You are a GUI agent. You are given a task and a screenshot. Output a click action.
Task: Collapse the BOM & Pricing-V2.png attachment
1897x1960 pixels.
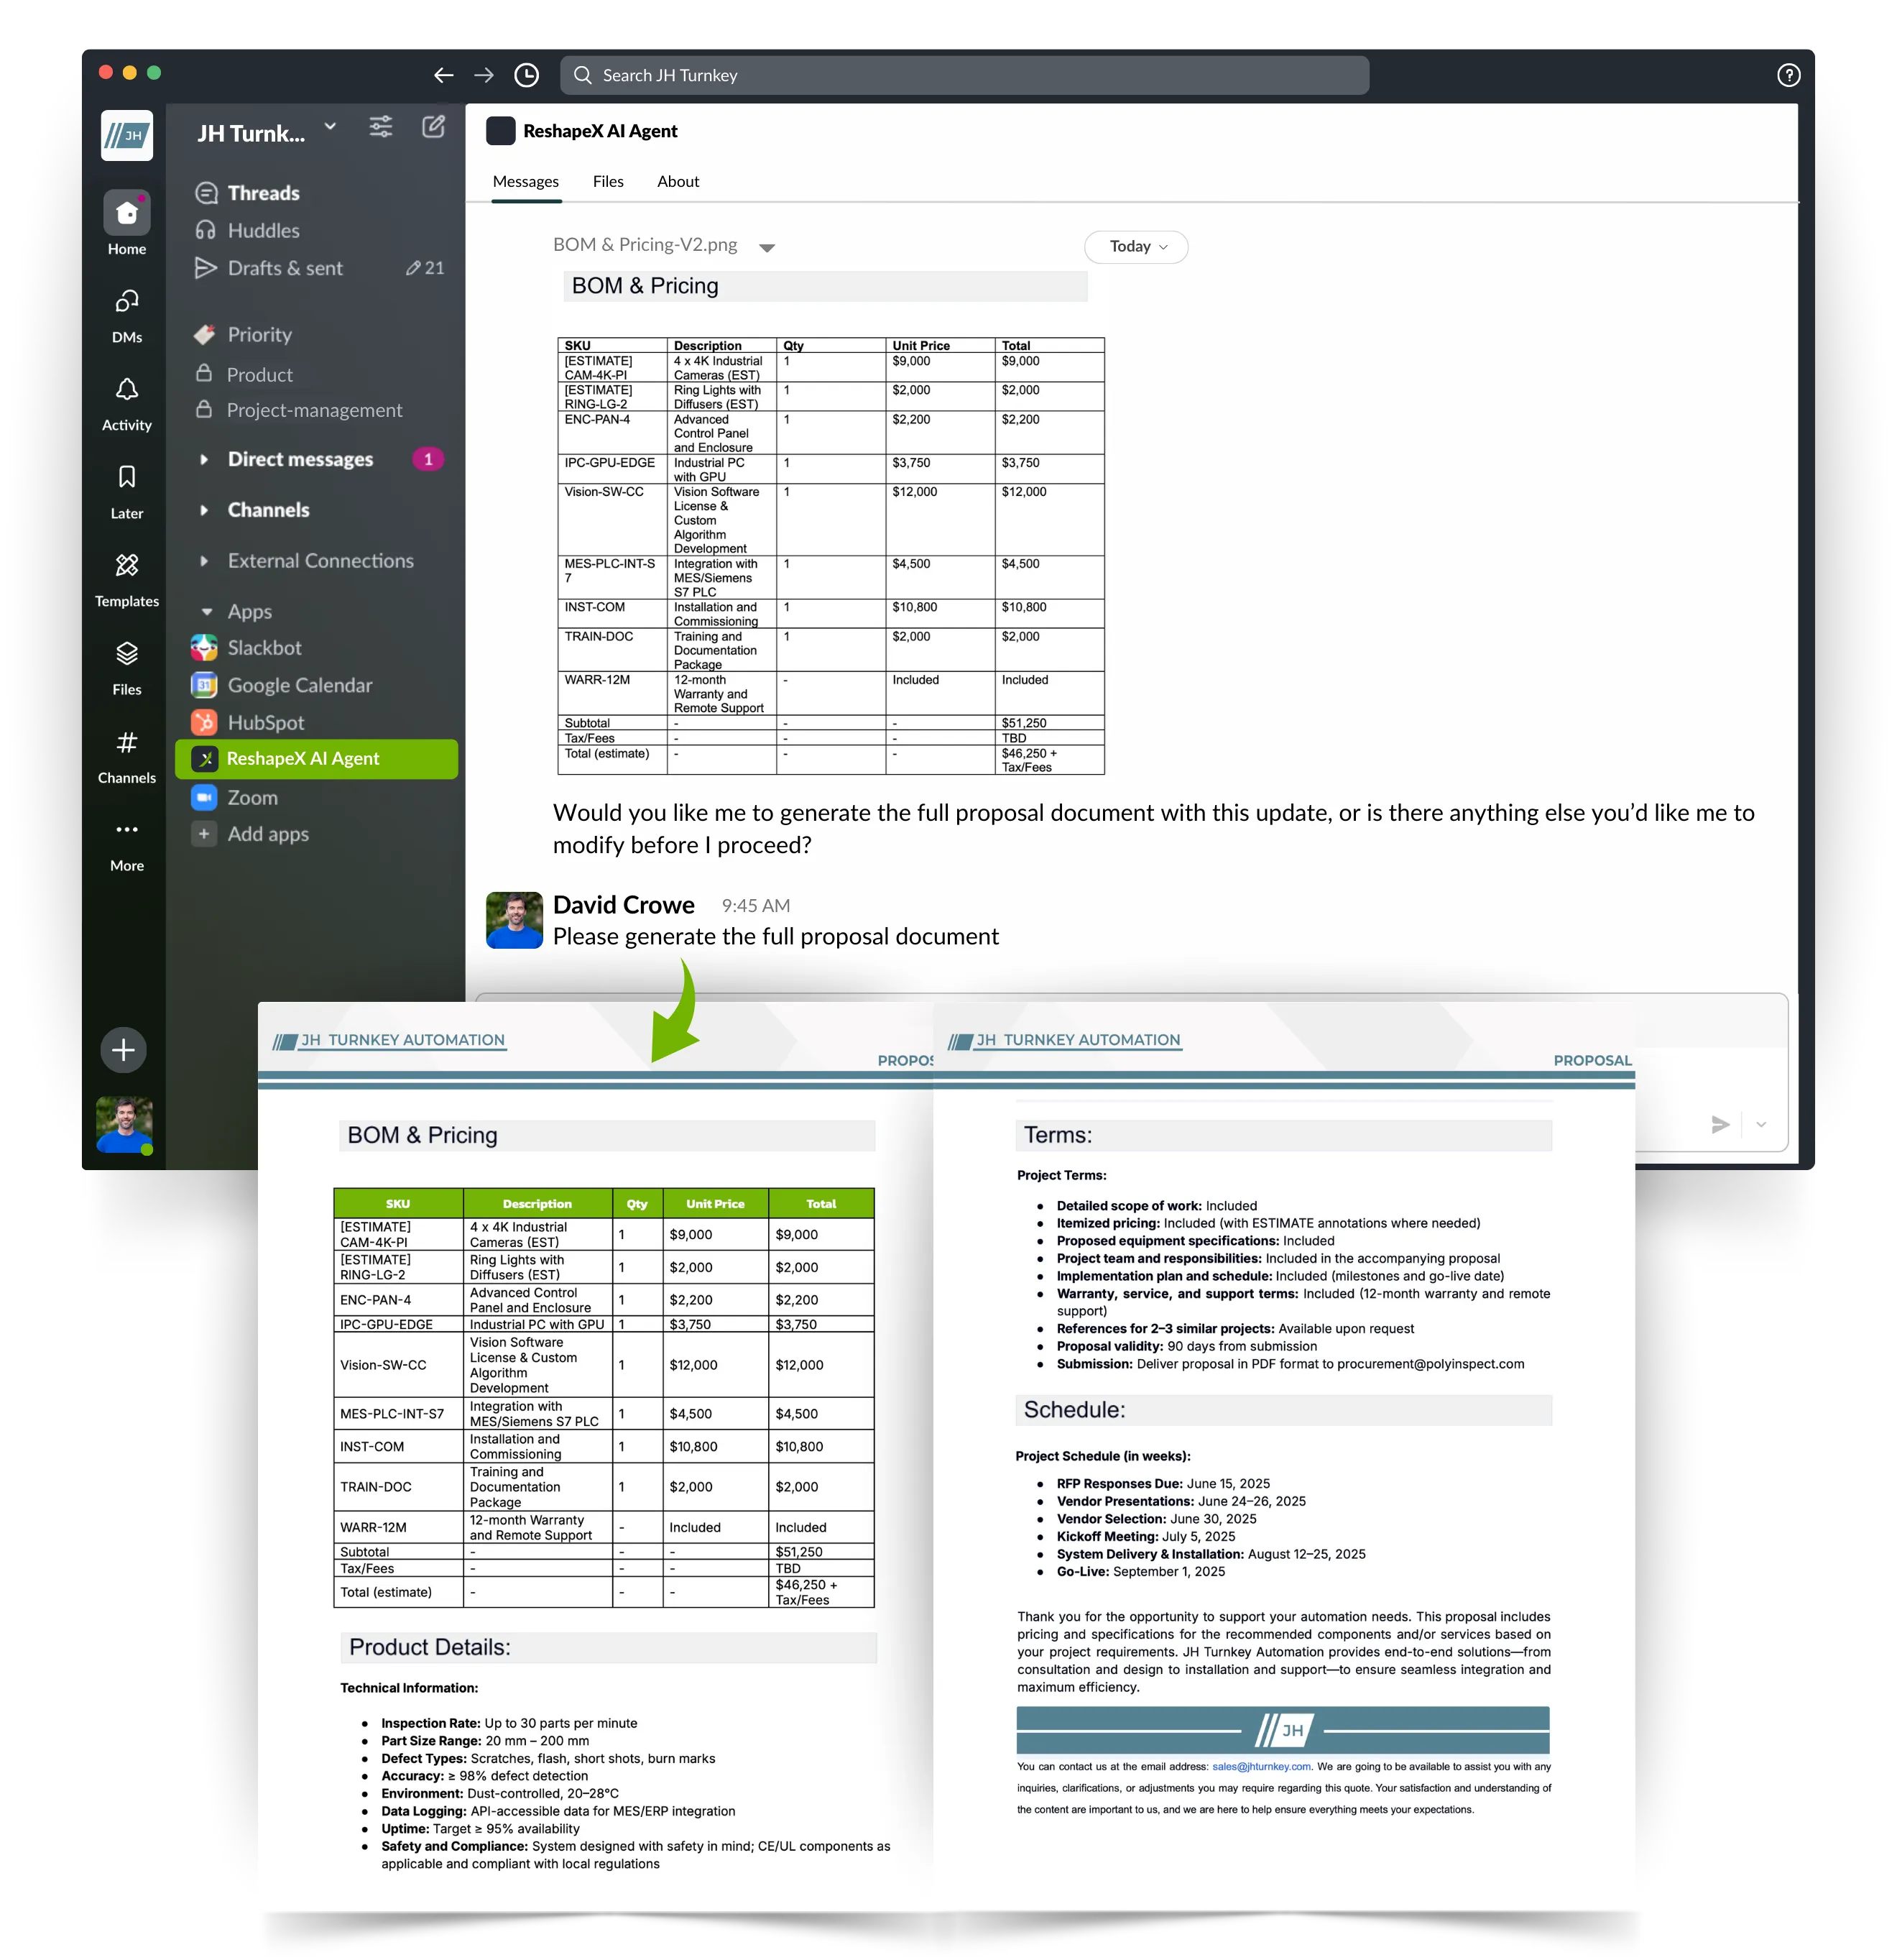767,248
